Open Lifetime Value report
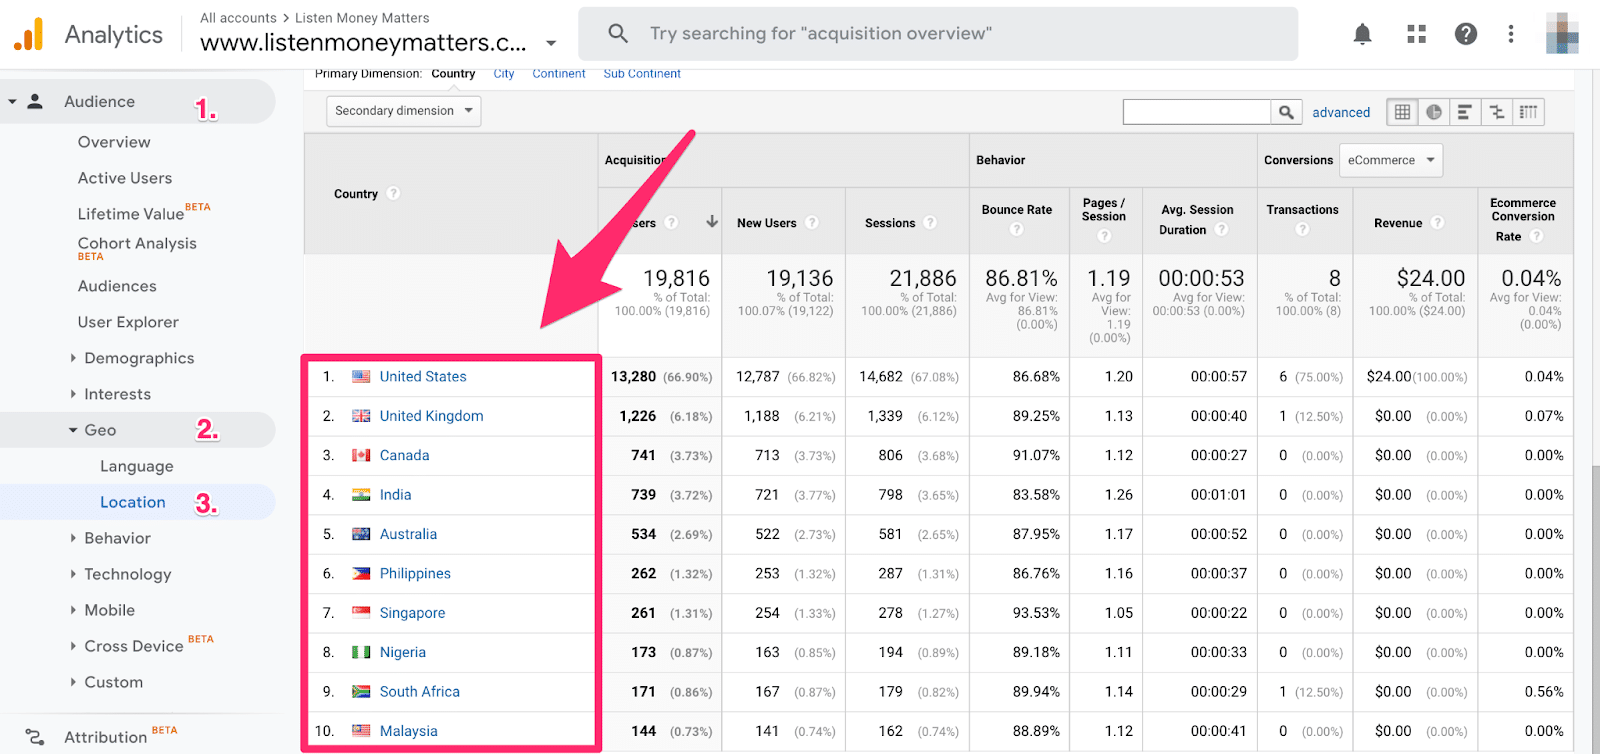This screenshot has width=1600, height=754. (131, 214)
